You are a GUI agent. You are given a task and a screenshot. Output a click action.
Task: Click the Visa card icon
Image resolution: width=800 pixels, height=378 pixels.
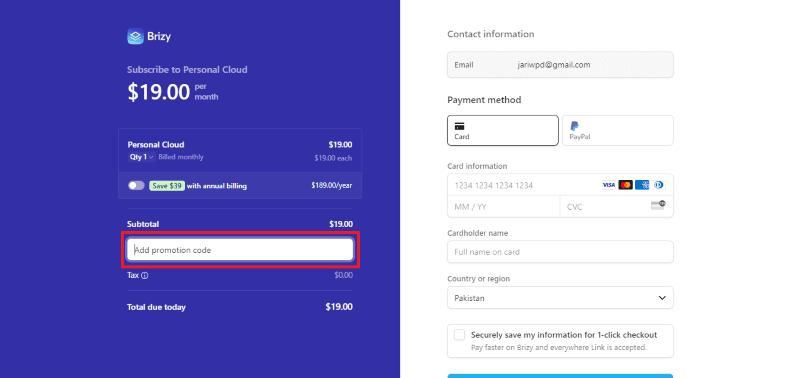coord(609,185)
